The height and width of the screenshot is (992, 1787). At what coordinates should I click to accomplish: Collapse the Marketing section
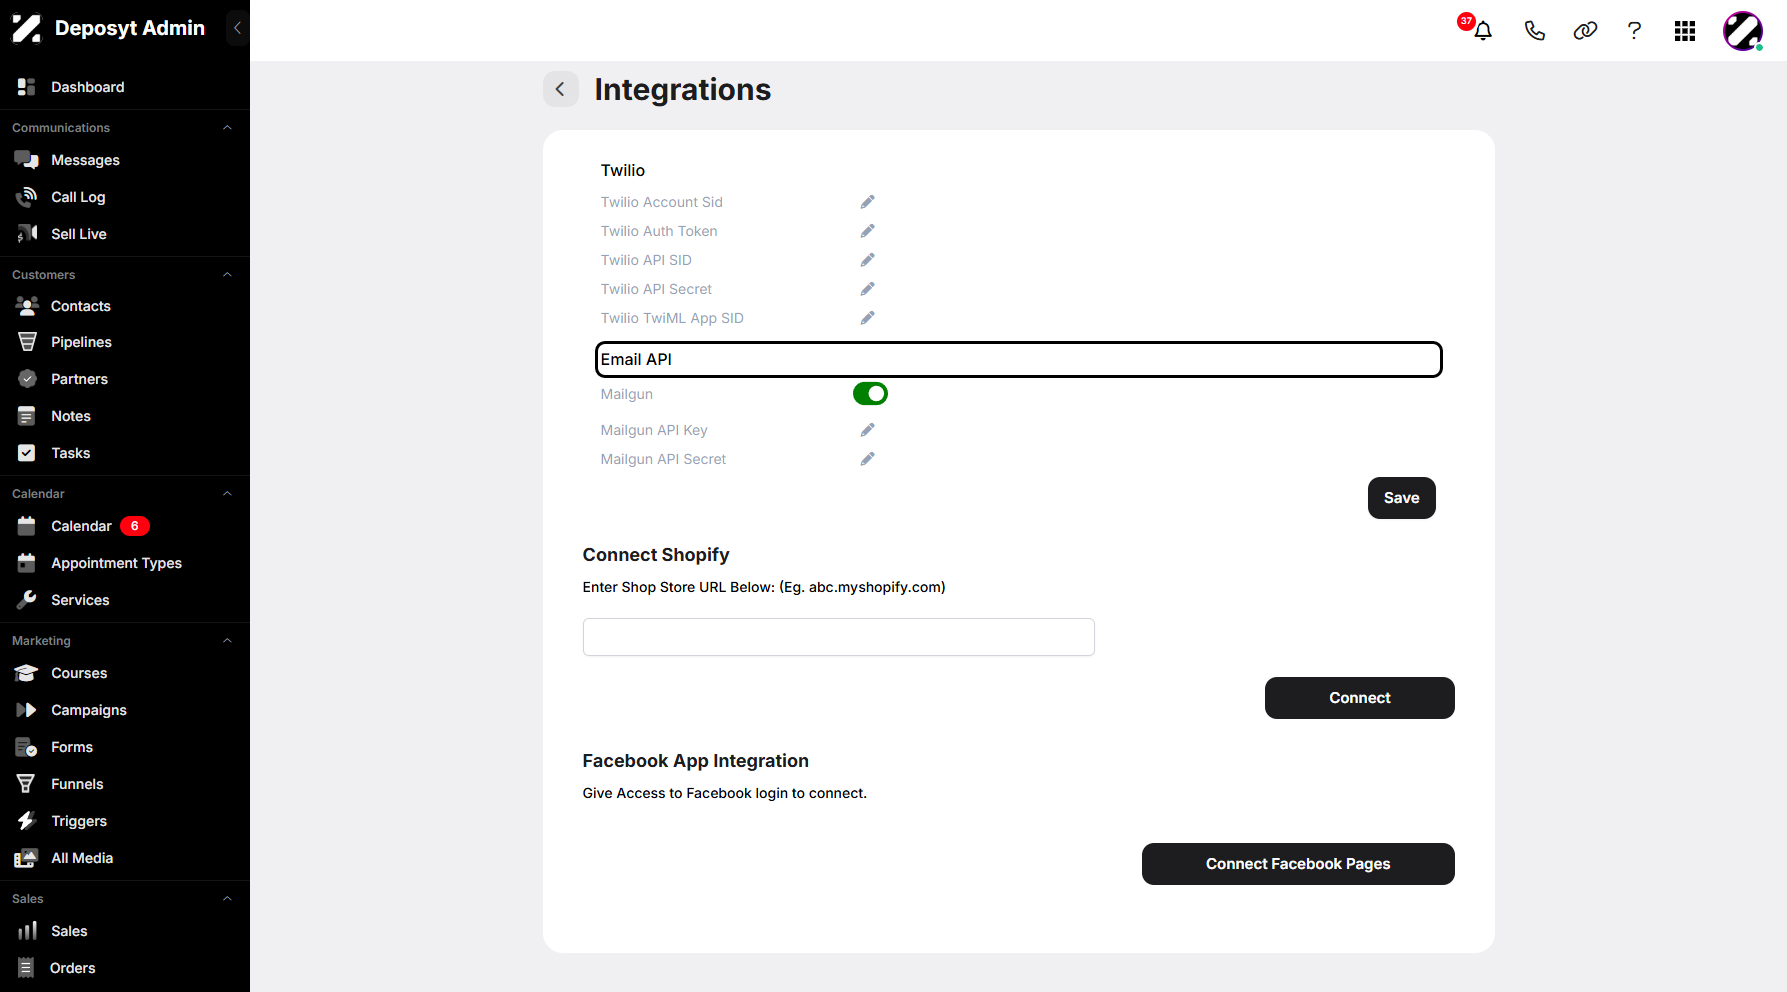click(x=227, y=641)
